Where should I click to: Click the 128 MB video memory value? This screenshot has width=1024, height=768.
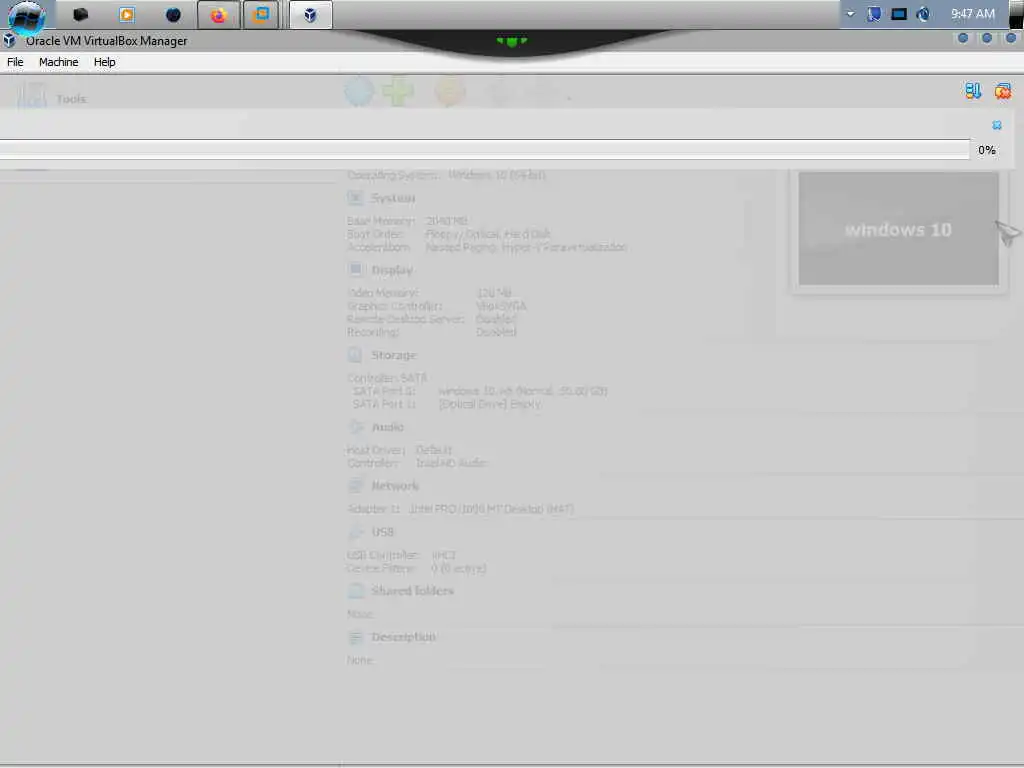click(x=494, y=293)
